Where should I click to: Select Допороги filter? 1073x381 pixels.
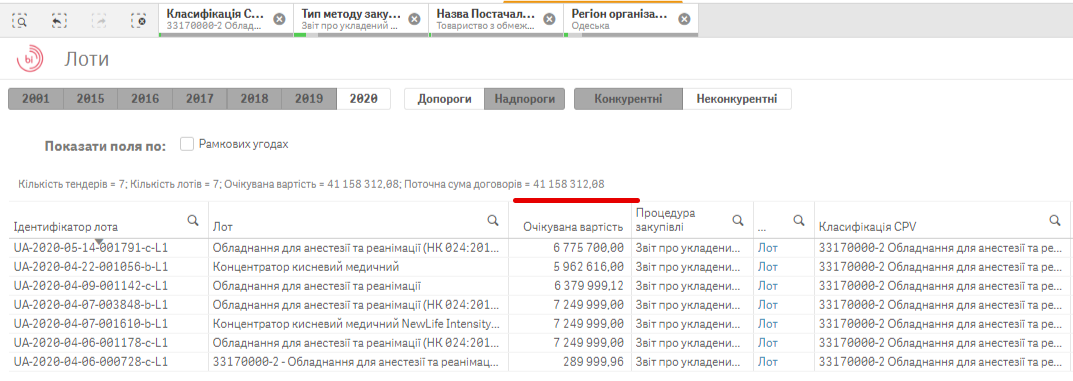click(444, 99)
